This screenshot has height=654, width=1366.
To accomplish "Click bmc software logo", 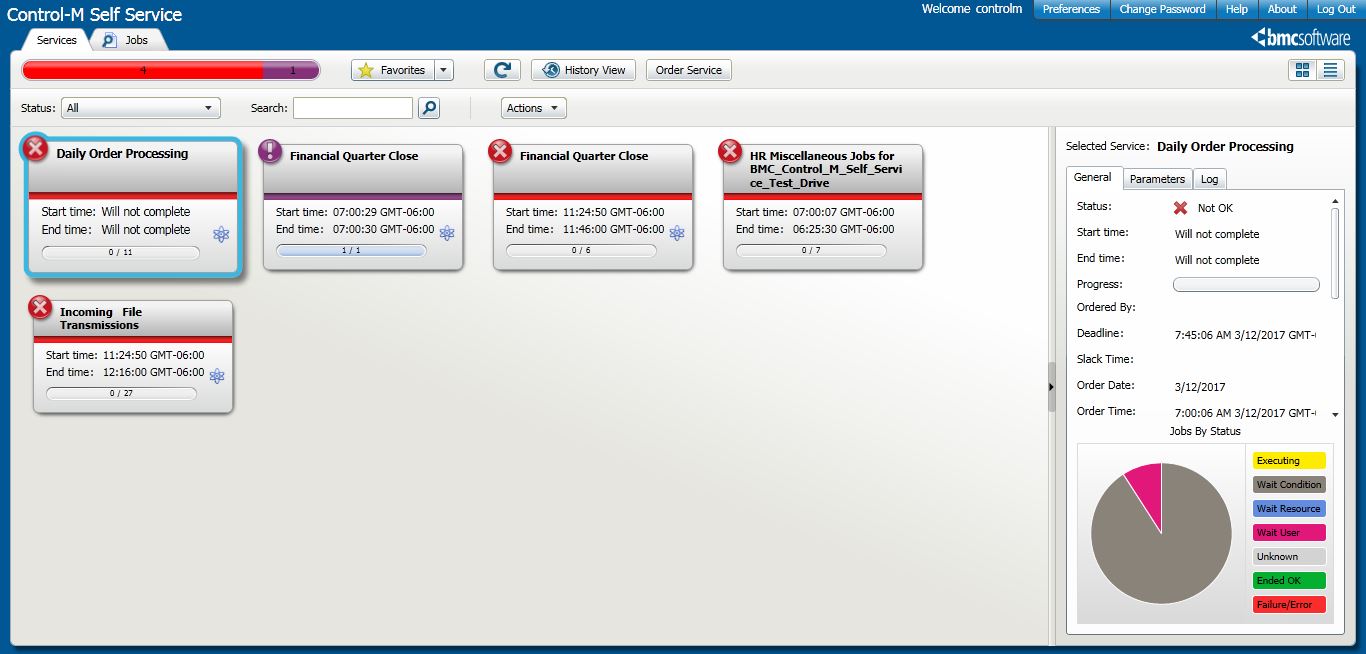I will coord(1300,38).
